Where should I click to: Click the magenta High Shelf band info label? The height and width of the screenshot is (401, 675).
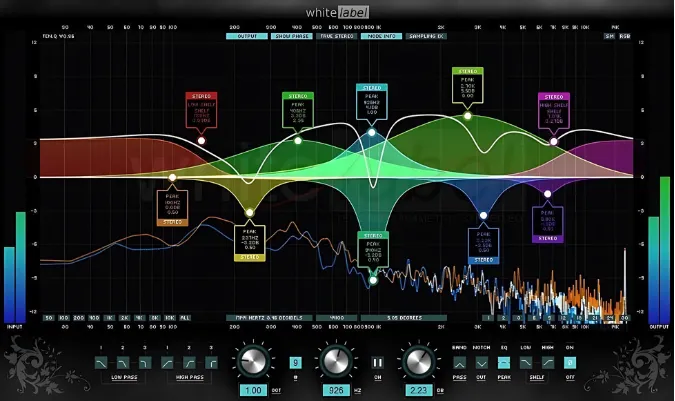(x=554, y=110)
